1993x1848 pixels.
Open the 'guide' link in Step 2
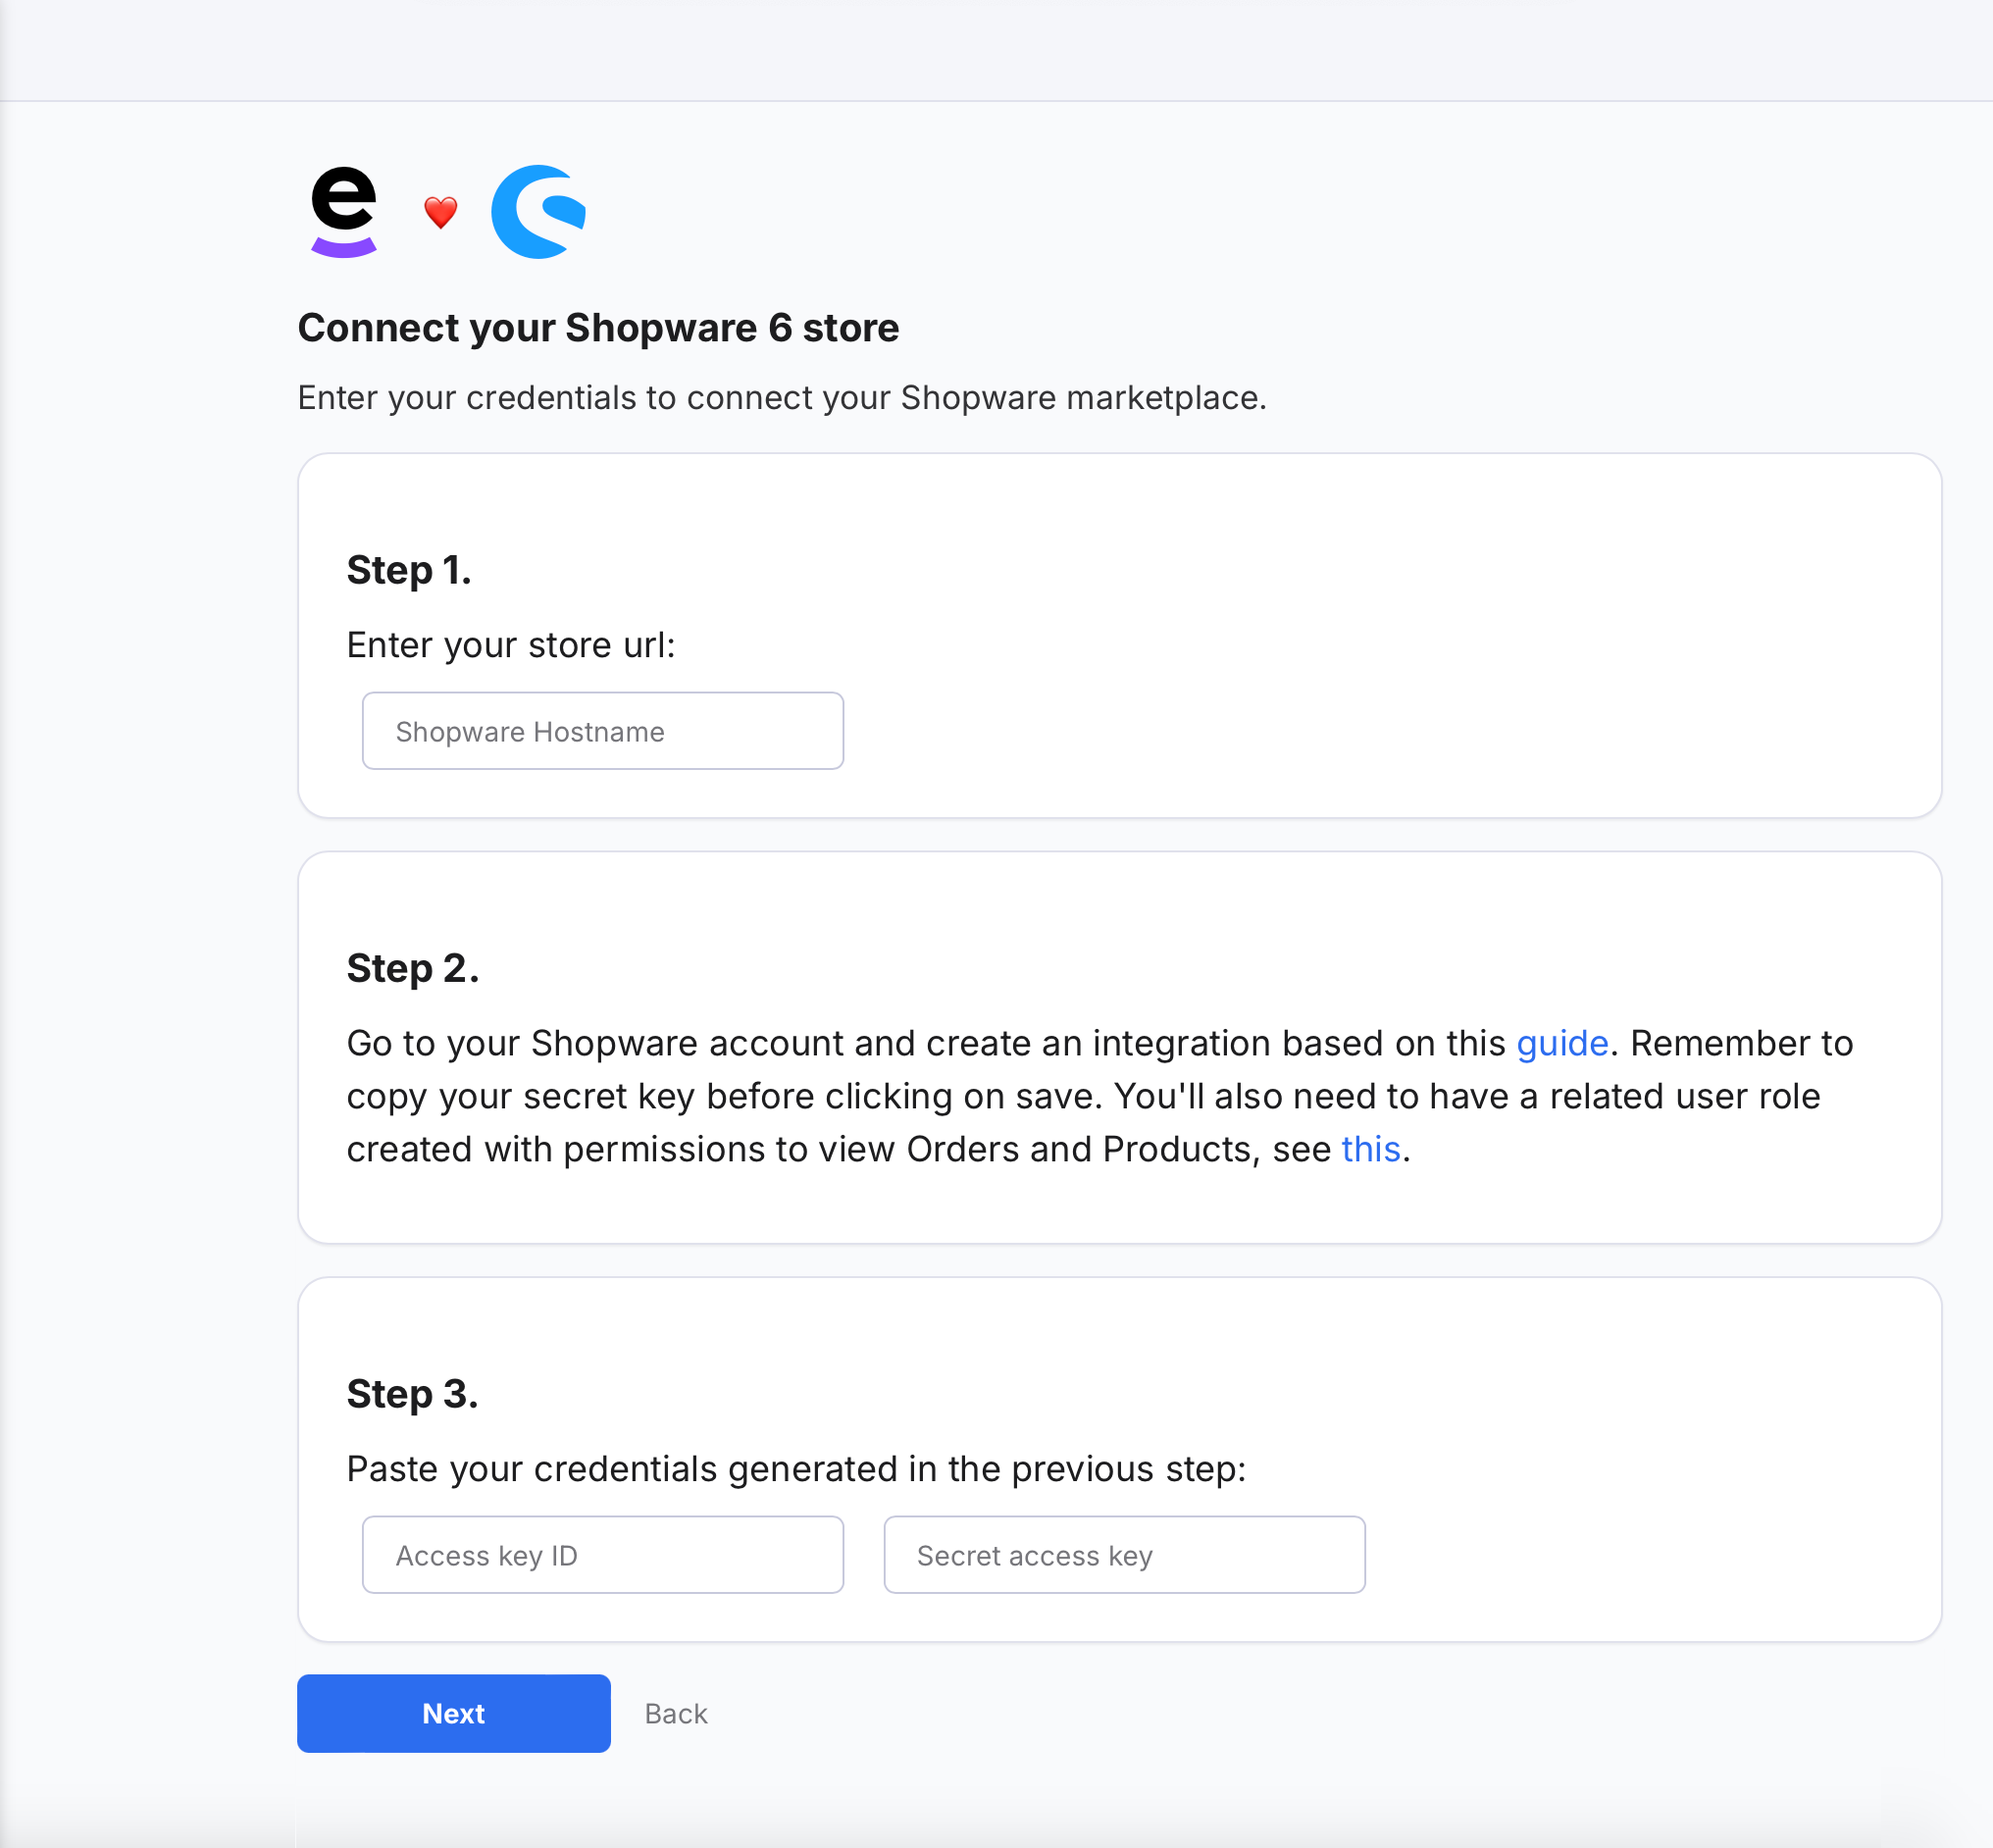click(x=1562, y=1043)
